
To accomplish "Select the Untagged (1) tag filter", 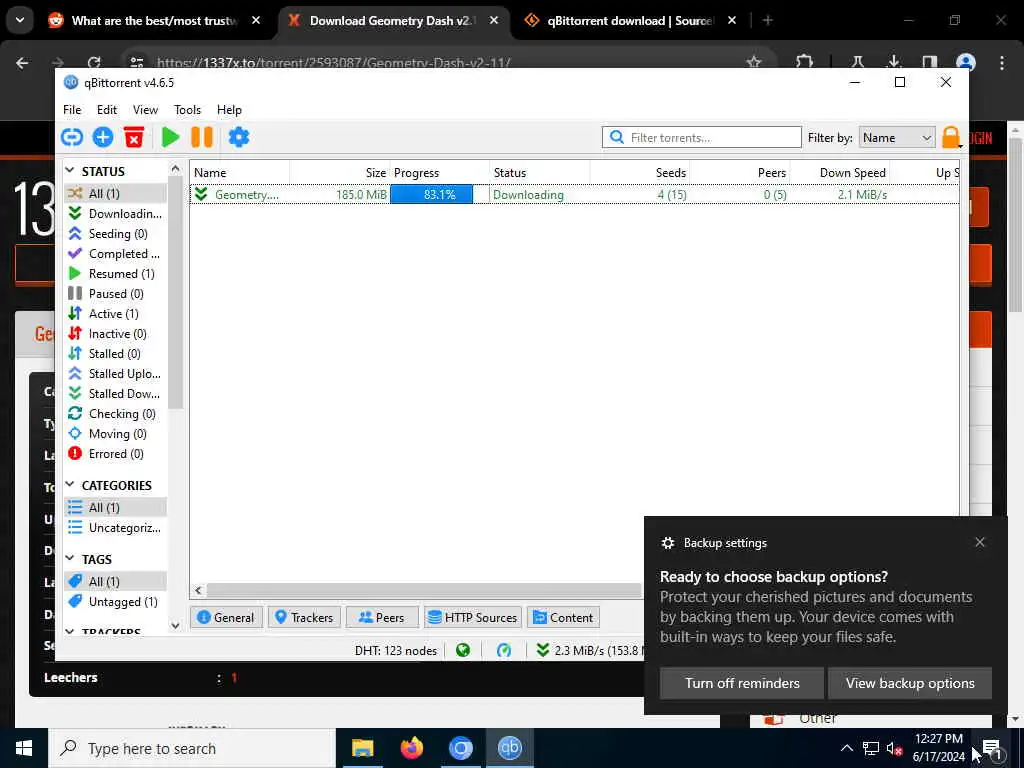I will click(116, 601).
